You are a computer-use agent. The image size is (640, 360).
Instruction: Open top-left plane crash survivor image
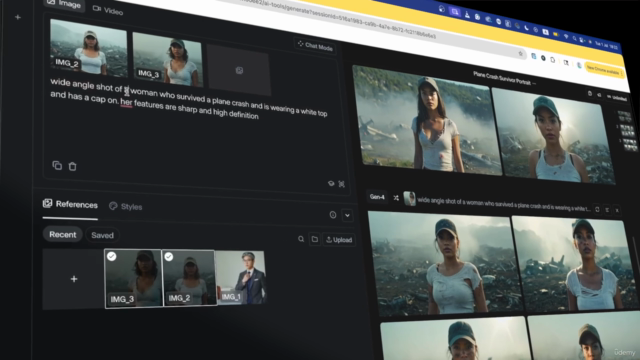(427, 121)
